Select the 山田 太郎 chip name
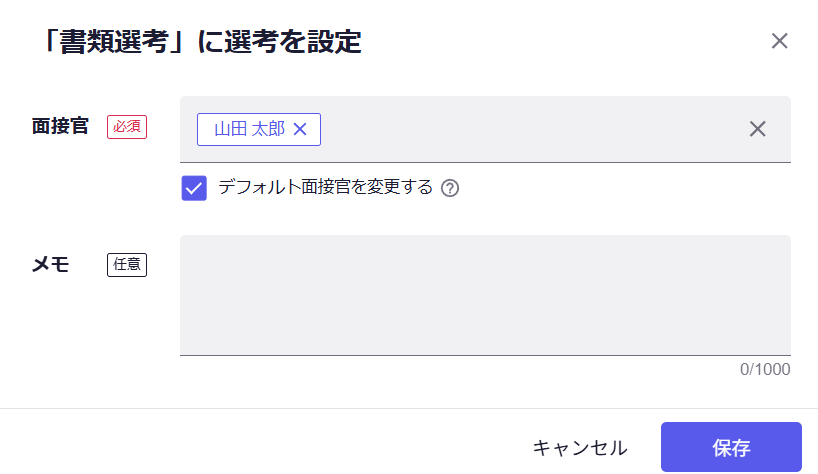Viewport: 818px width, 474px height. pos(249,129)
